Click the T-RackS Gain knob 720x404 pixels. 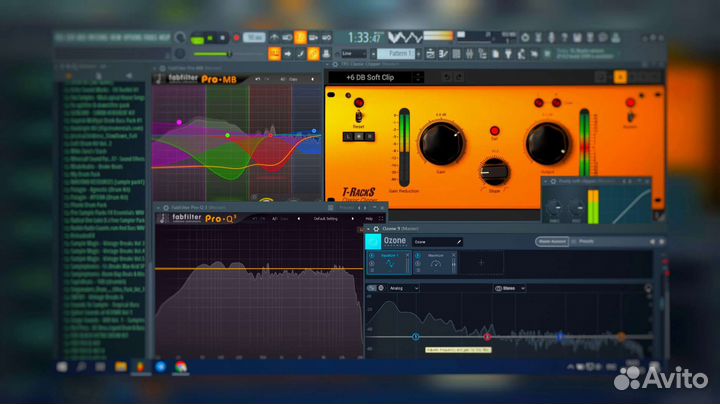[x=443, y=144]
